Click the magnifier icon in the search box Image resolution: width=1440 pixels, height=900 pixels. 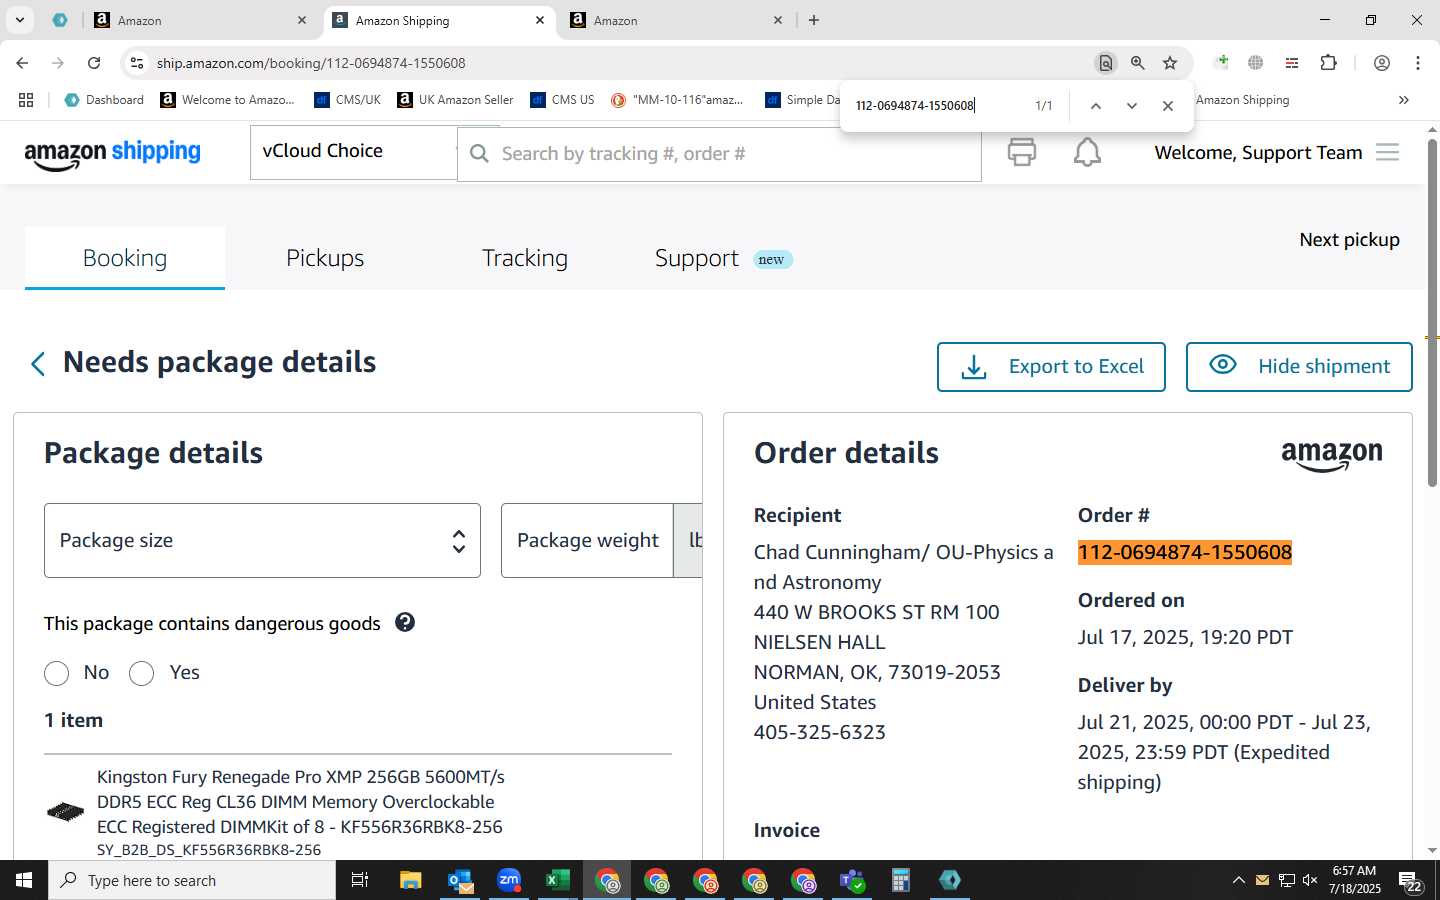(x=479, y=154)
